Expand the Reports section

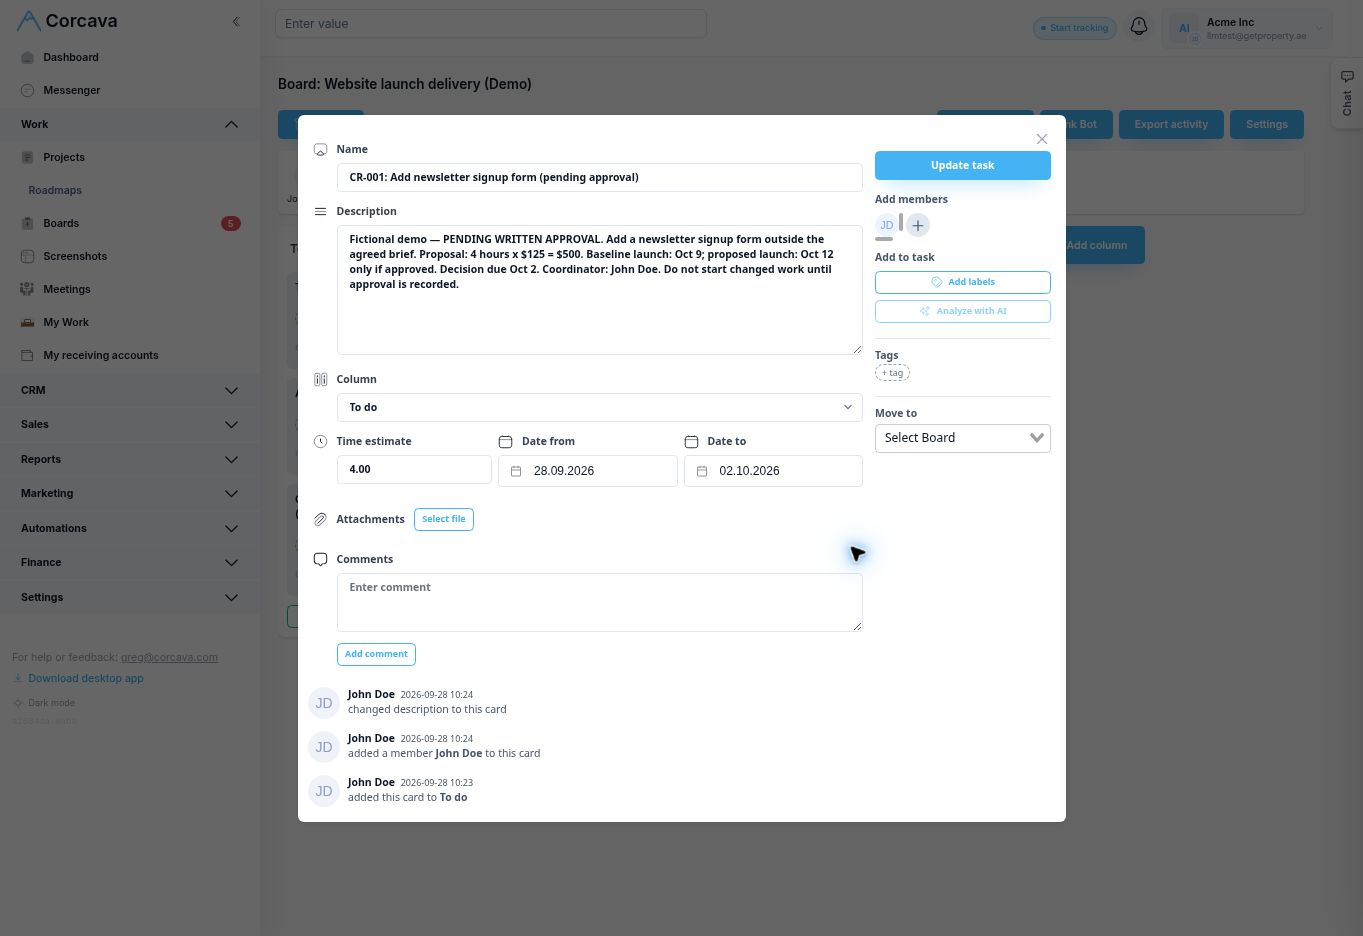point(130,459)
